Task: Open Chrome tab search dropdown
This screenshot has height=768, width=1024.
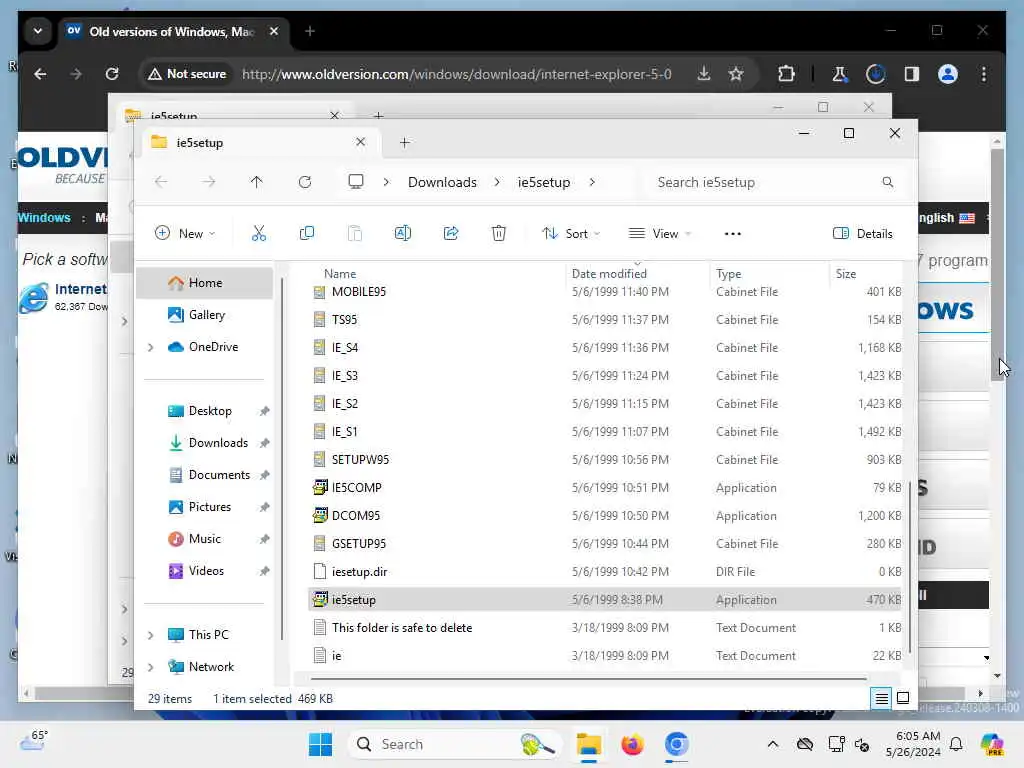Action: point(38,31)
